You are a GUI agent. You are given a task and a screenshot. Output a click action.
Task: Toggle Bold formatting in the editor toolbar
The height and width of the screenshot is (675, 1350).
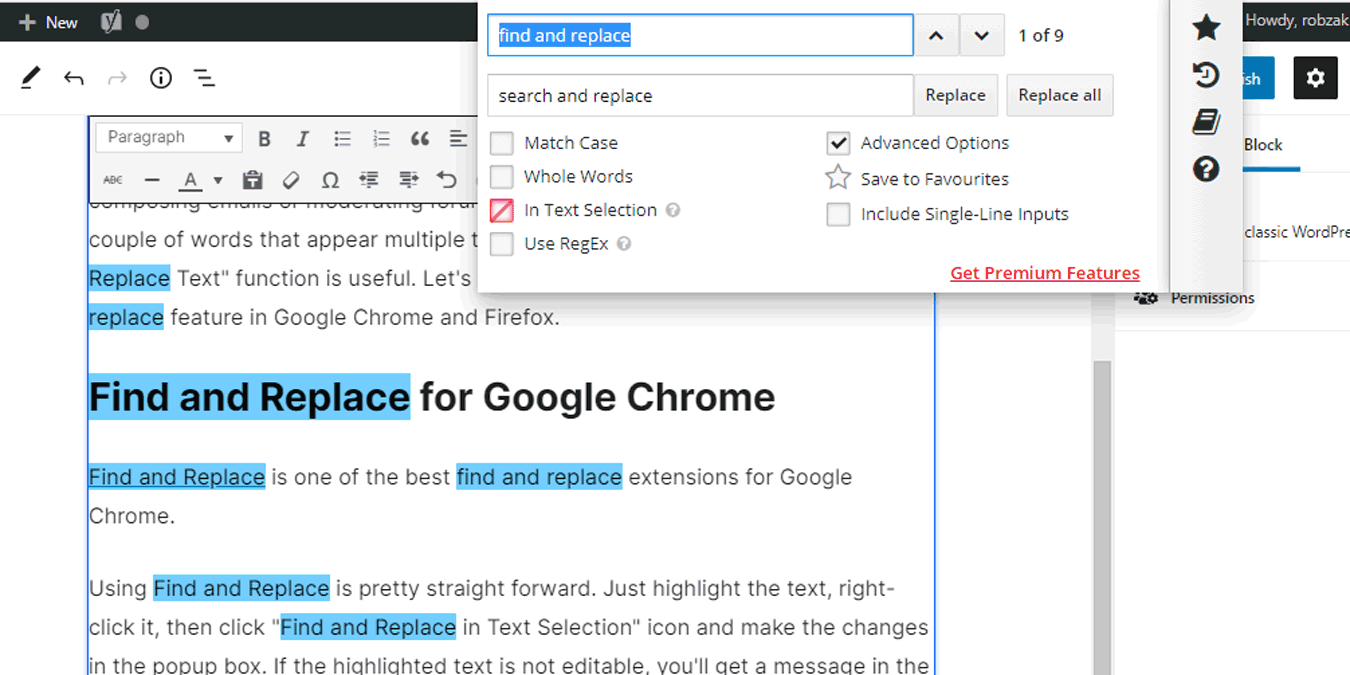(x=264, y=138)
